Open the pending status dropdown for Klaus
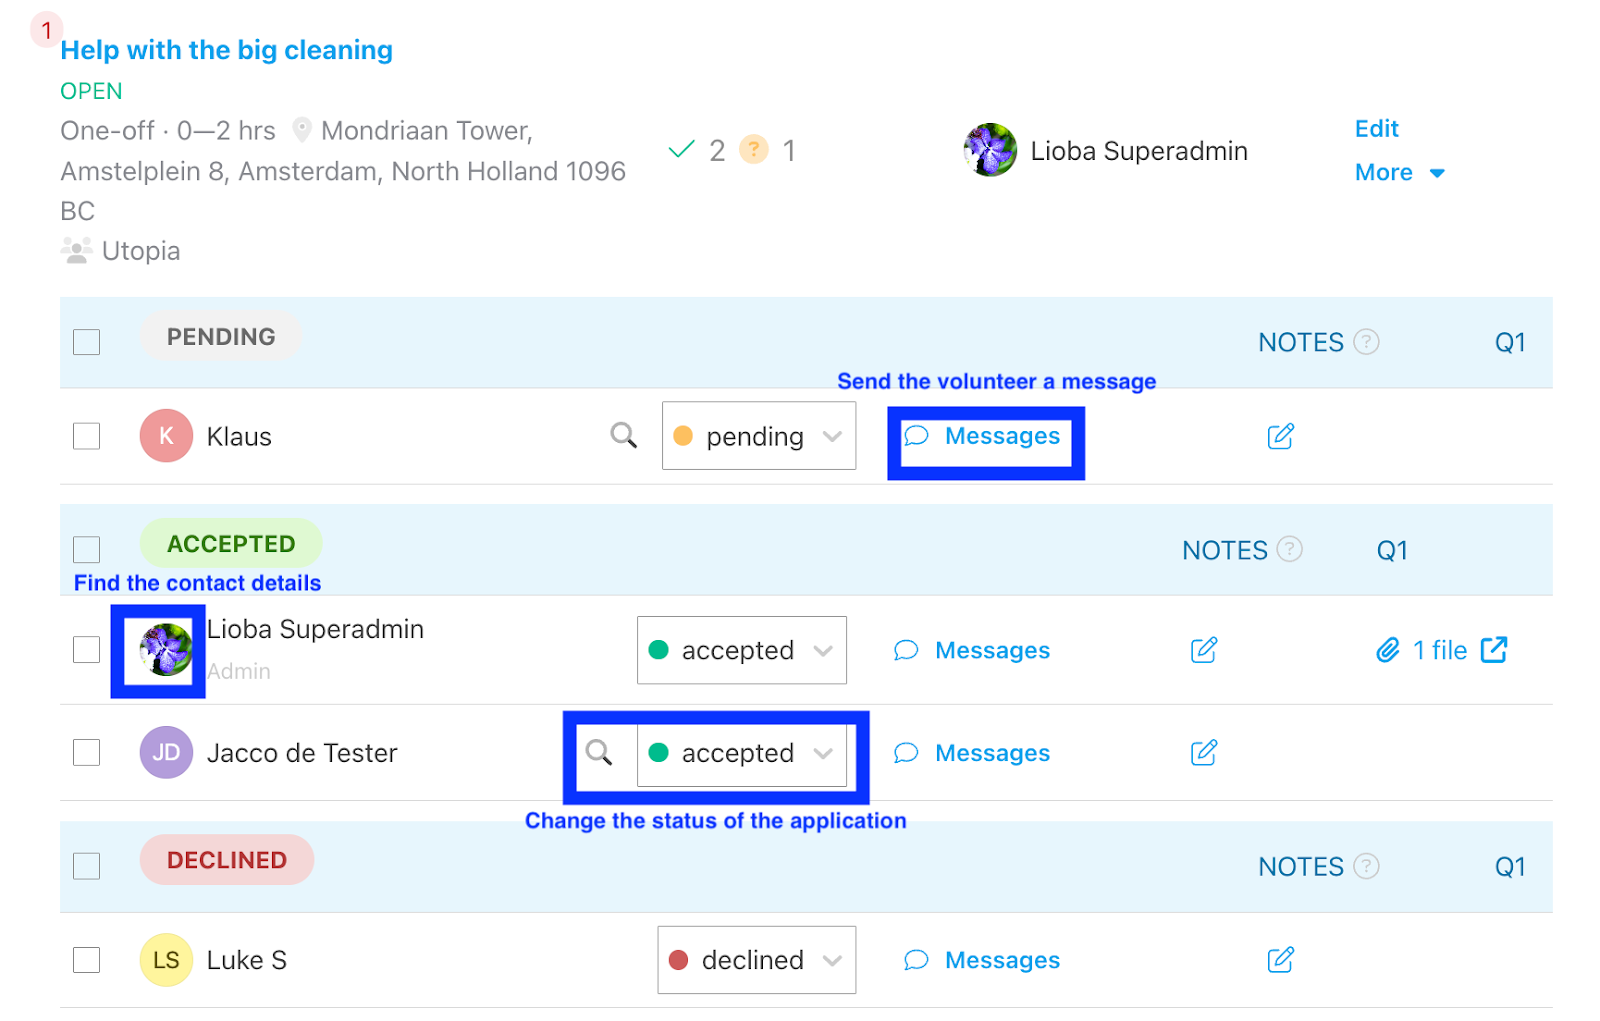The width and height of the screenshot is (1600, 1021). click(758, 436)
